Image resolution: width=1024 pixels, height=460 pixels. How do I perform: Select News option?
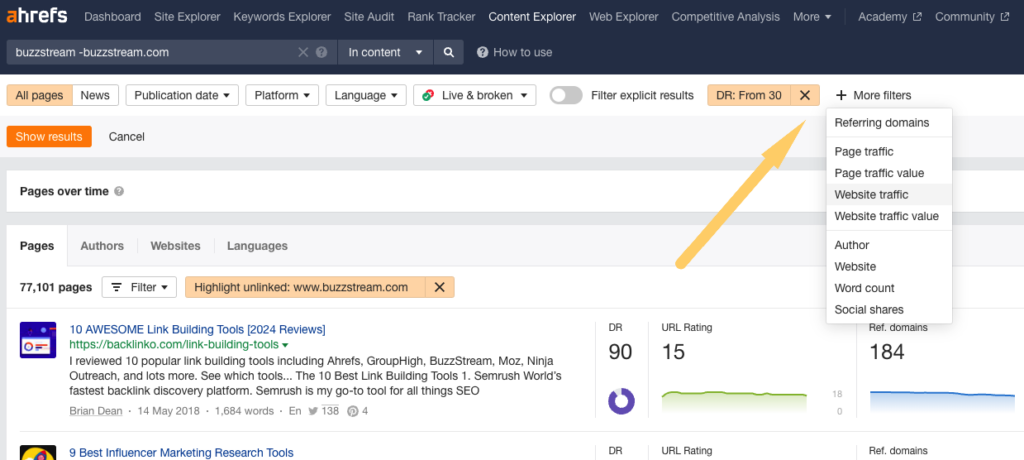point(95,95)
